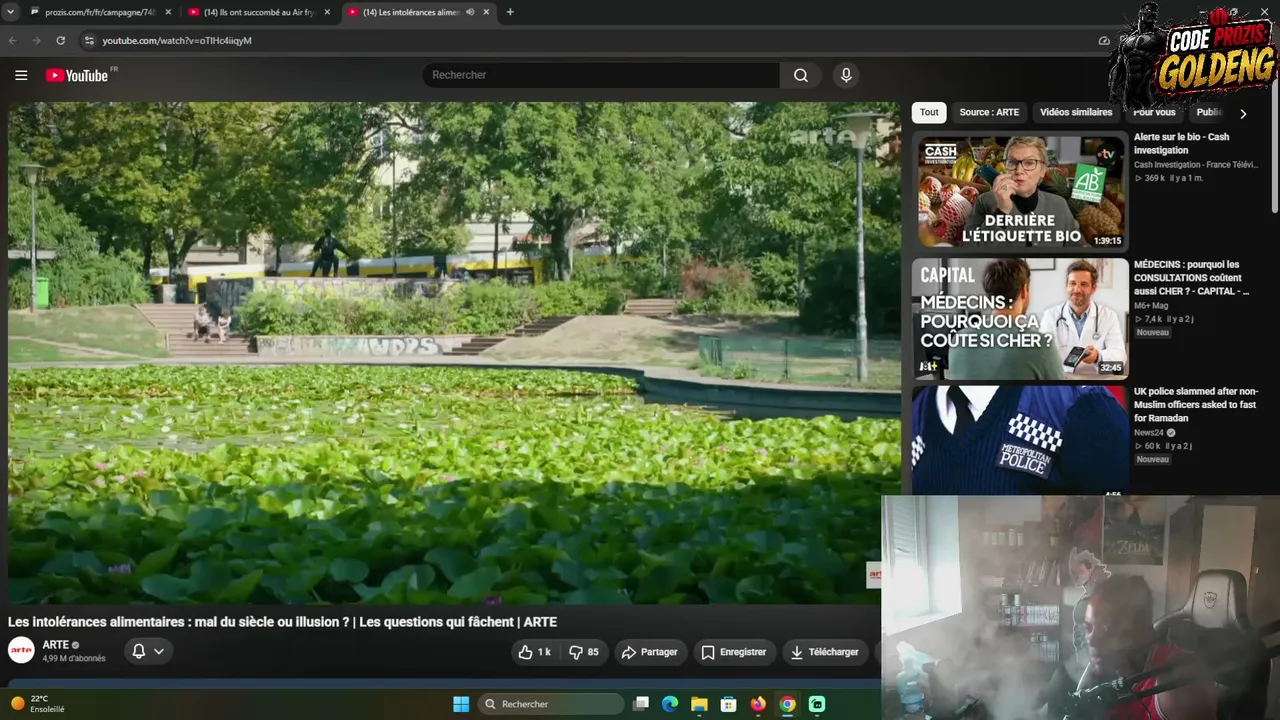This screenshot has width=1280, height=720.
Task: Start voice search with the microphone icon
Action: (846, 75)
